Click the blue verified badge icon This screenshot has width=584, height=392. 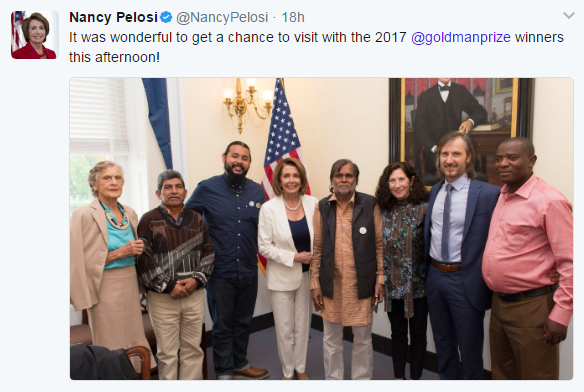point(166,17)
